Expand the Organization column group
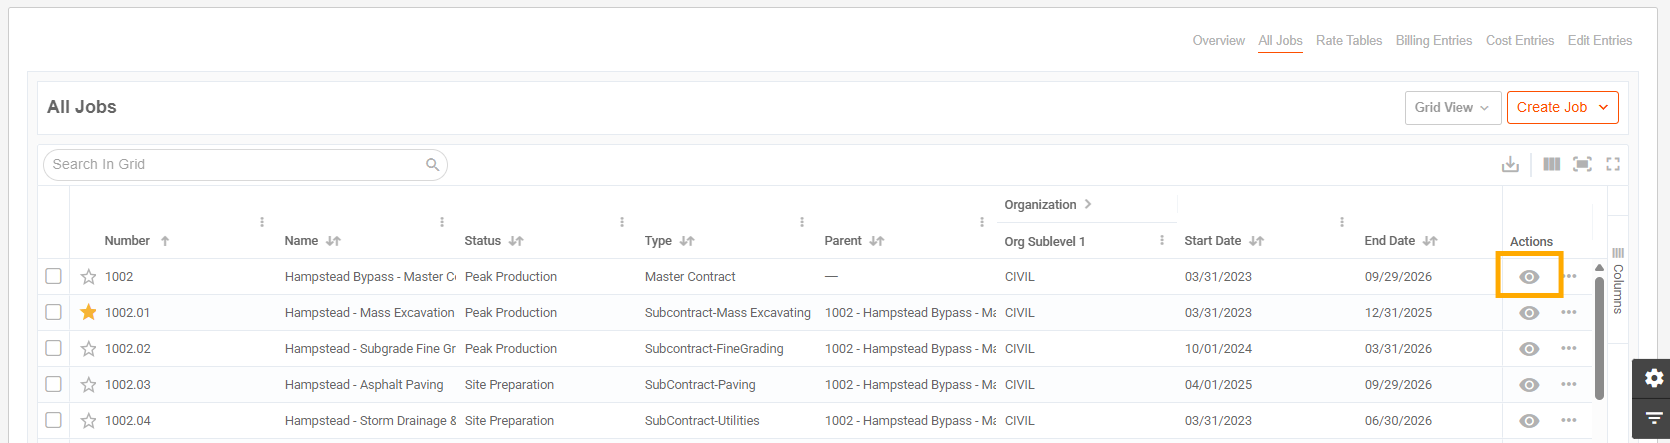 point(1088,204)
